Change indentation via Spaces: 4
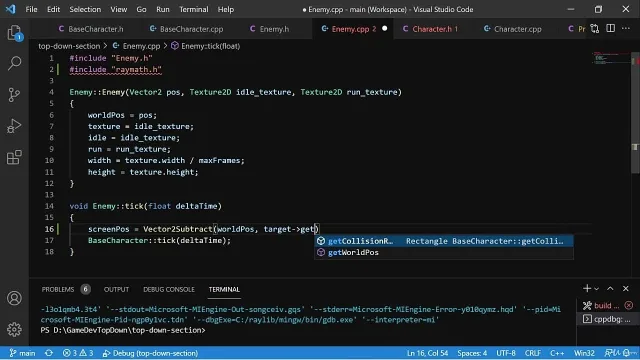640x360 pixels. pos(472,353)
